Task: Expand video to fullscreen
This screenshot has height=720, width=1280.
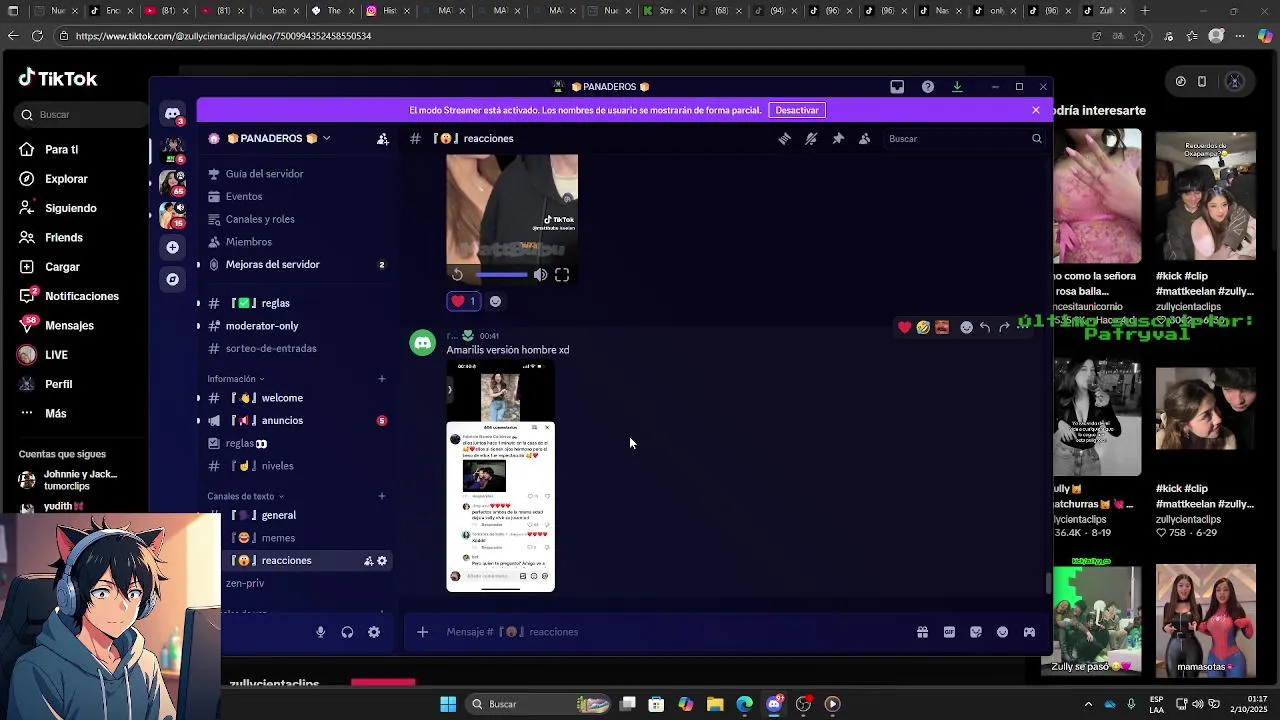Action: [562, 275]
